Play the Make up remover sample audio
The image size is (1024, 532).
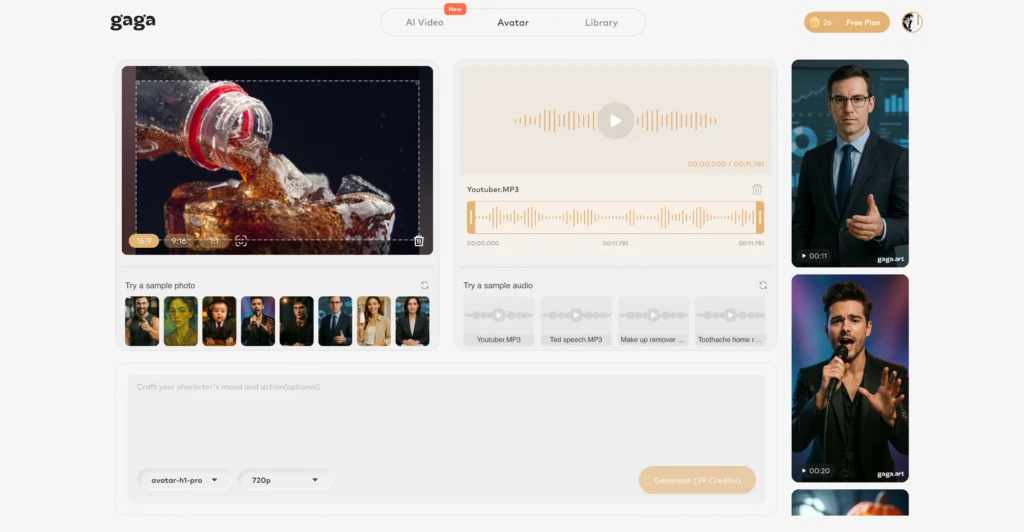653,315
